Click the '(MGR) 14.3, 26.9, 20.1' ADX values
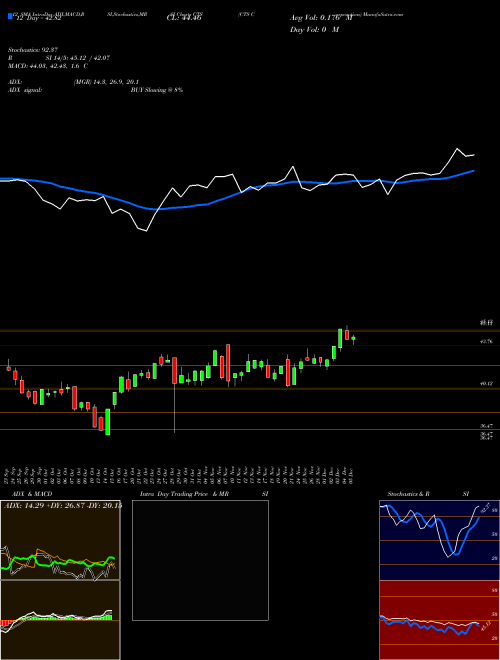The width and height of the screenshot is (500, 660). click(x=106, y=82)
